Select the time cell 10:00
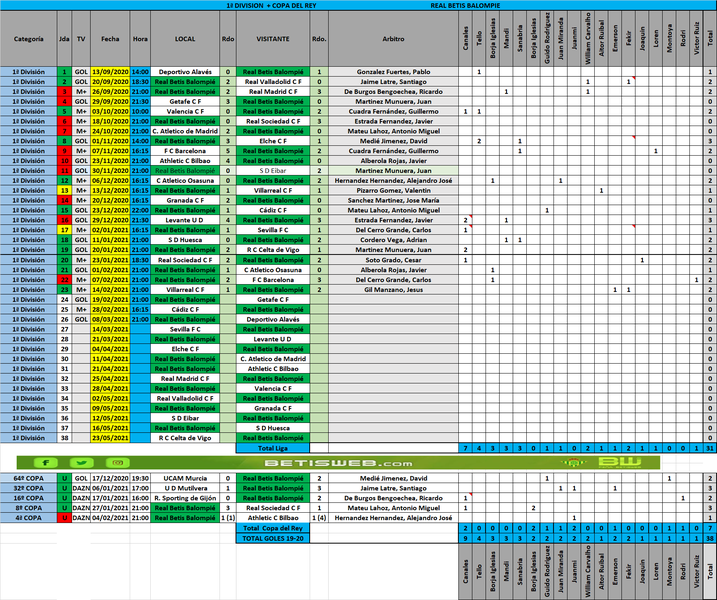717x600 pixels. [x=140, y=111]
